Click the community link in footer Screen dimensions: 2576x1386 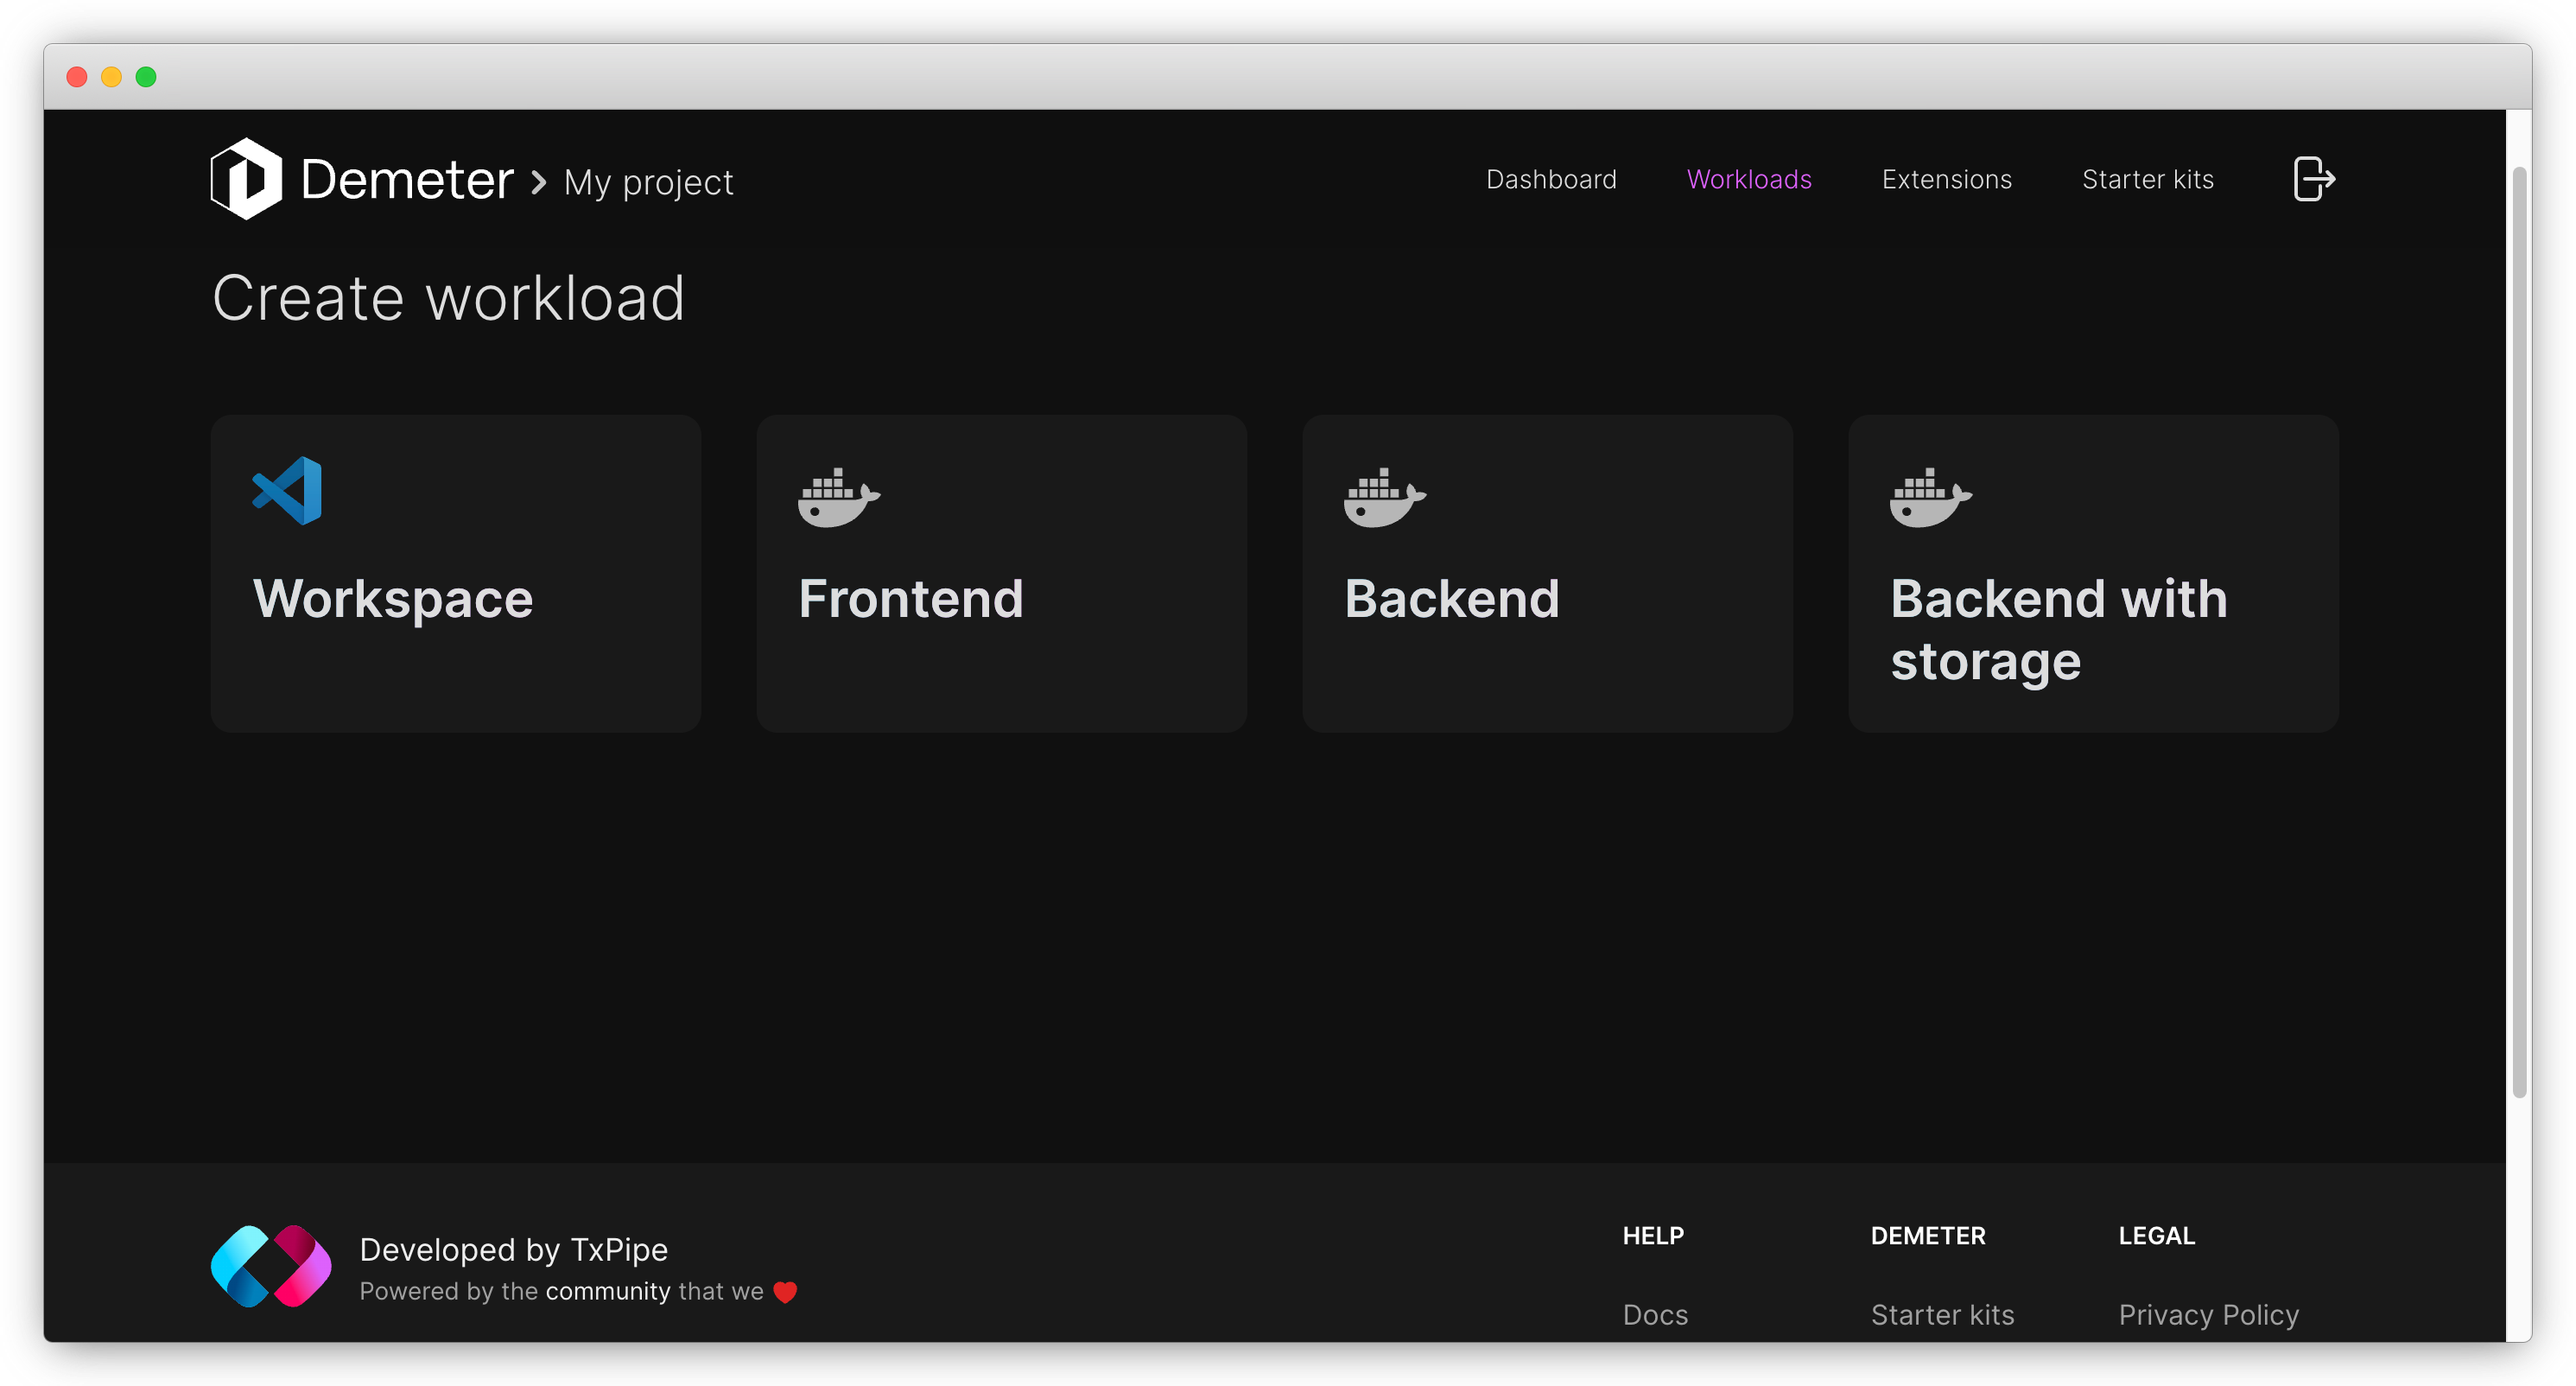[608, 1292]
